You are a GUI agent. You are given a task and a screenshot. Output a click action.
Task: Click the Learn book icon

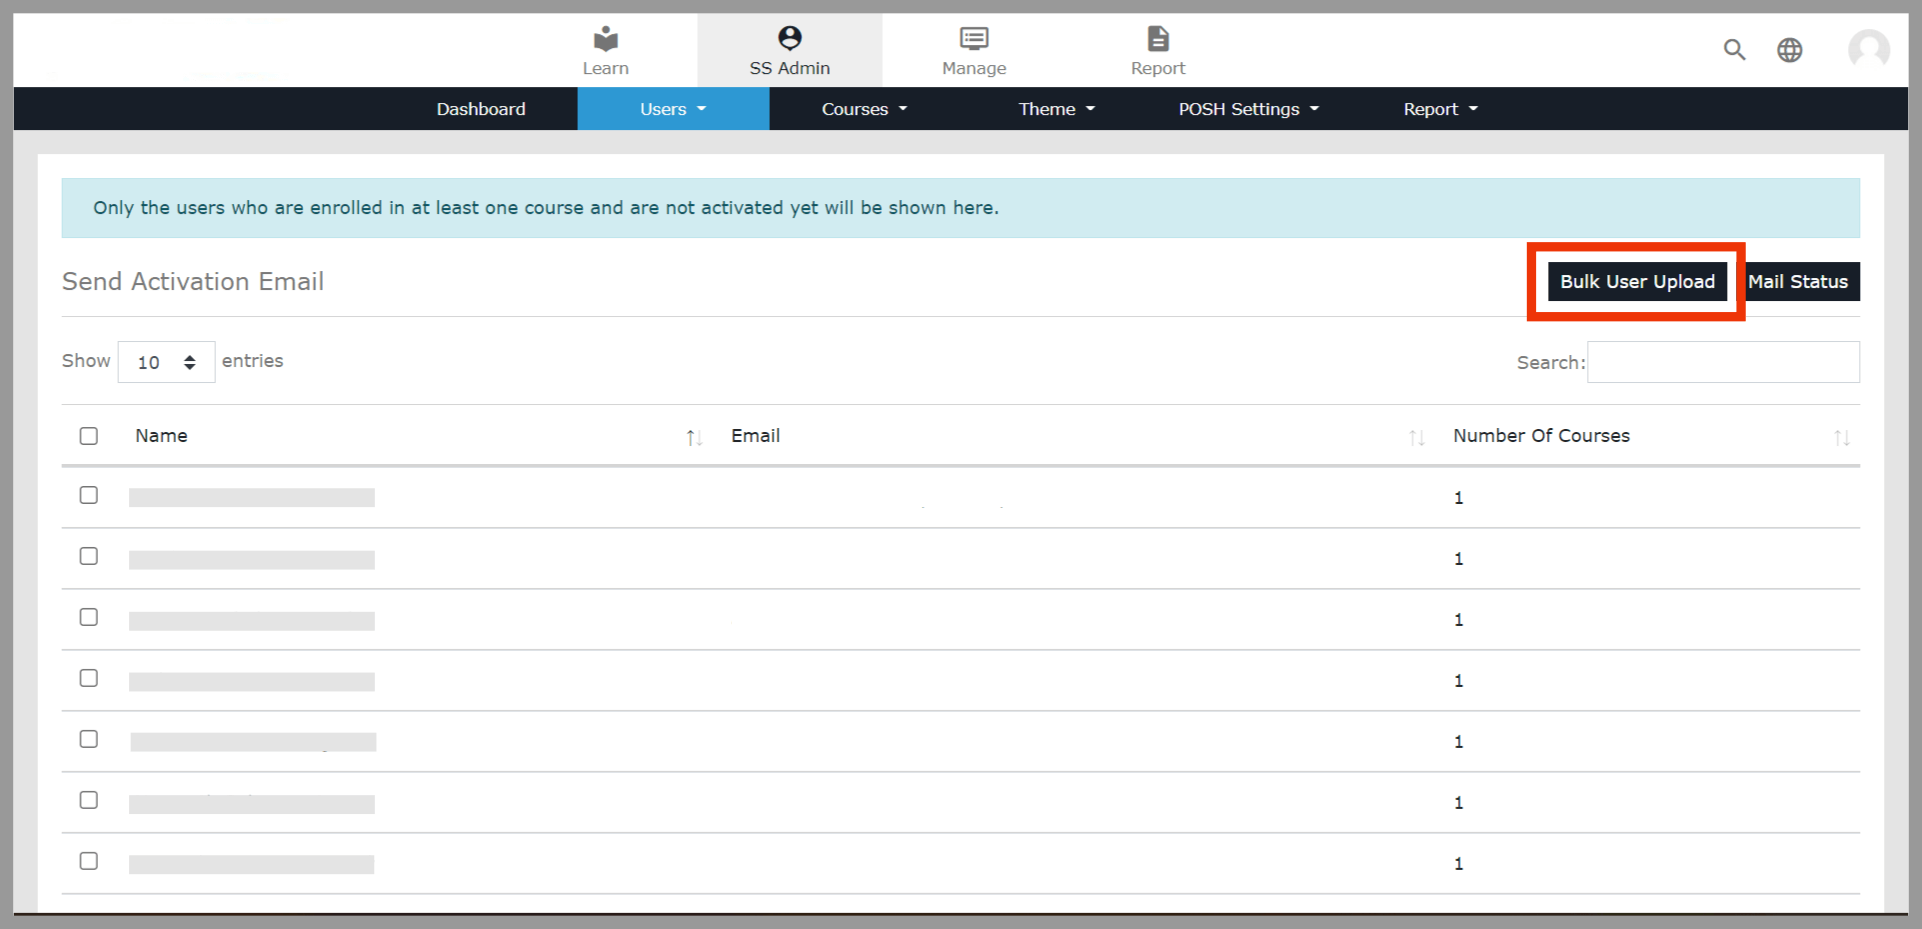pyautogui.click(x=605, y=39)
